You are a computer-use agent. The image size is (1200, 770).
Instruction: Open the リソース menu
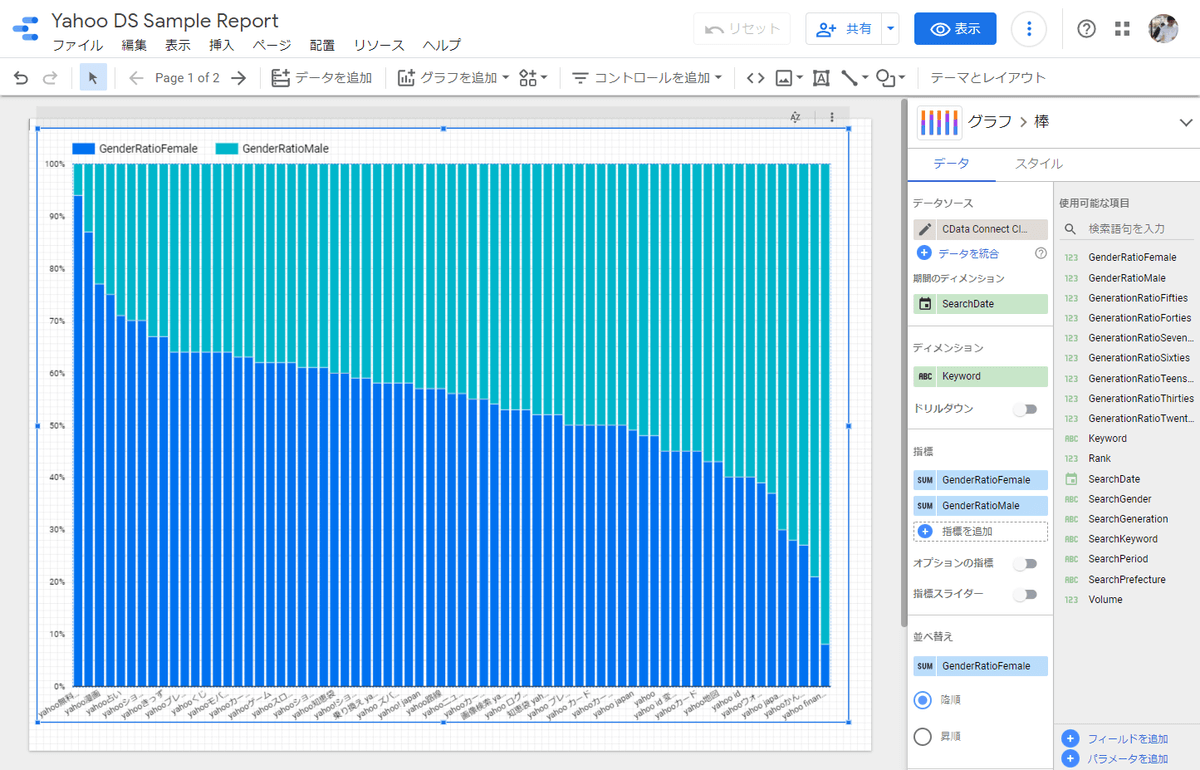(379, 45)
